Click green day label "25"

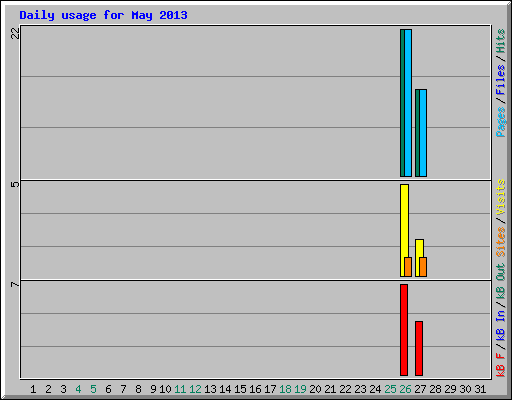390,389
